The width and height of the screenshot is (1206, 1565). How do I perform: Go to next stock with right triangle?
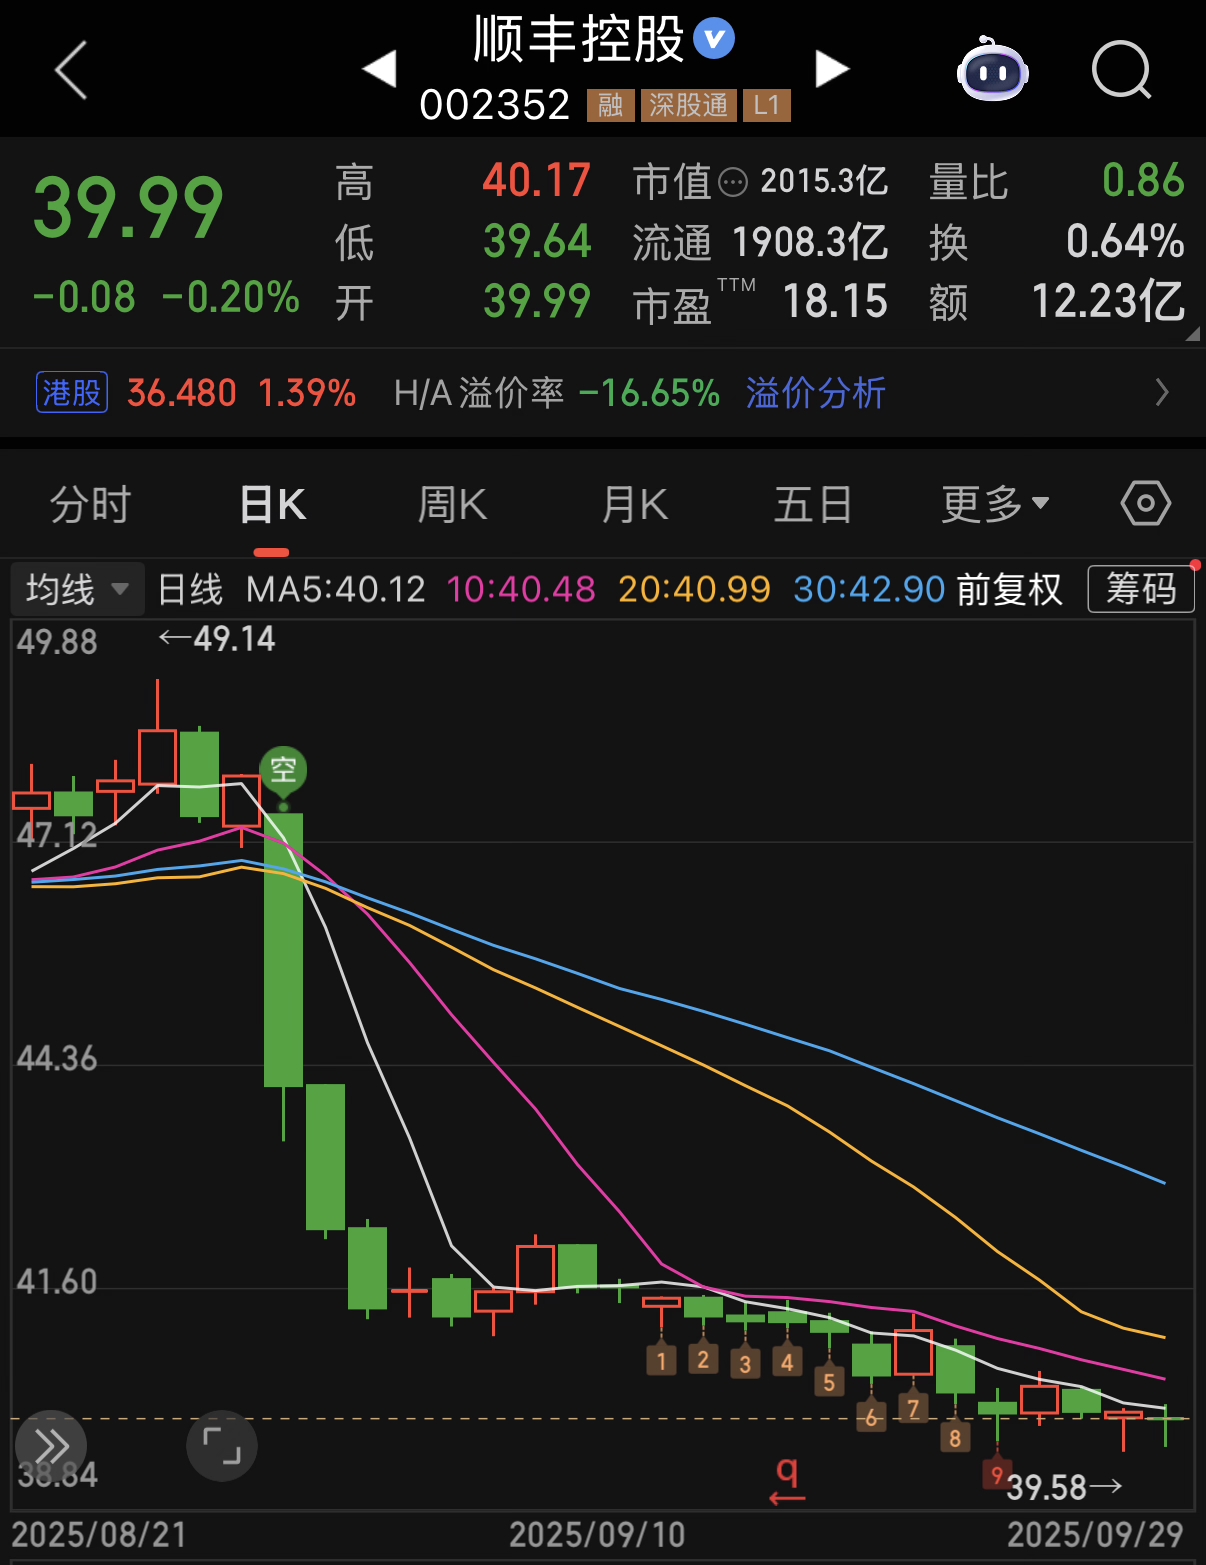(832, 69)
